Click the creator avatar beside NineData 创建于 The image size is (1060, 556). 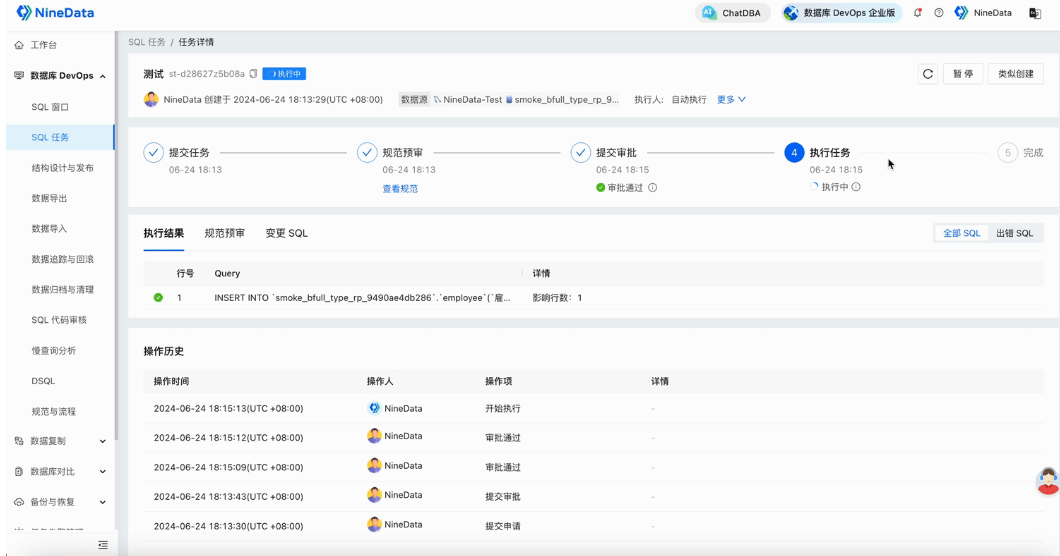[x=151, y=99]
